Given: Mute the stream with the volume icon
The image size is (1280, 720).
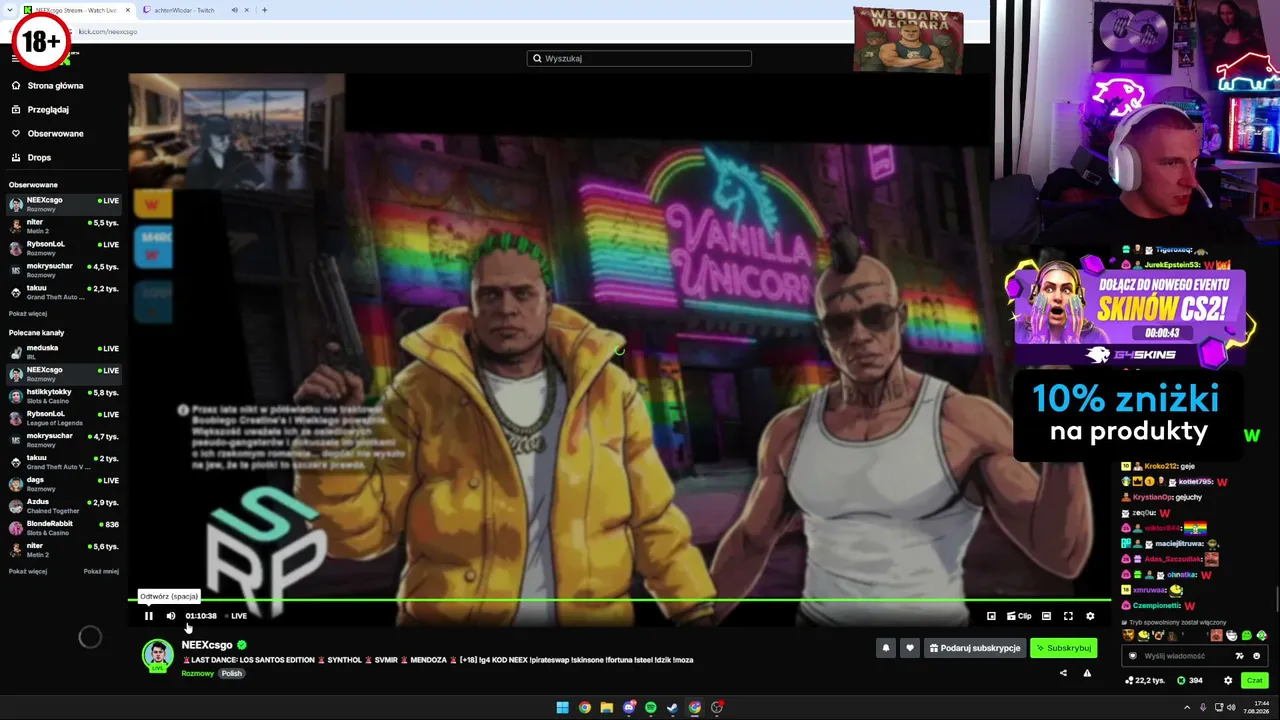Looking at the screenshot, I should tap(171, 616).
